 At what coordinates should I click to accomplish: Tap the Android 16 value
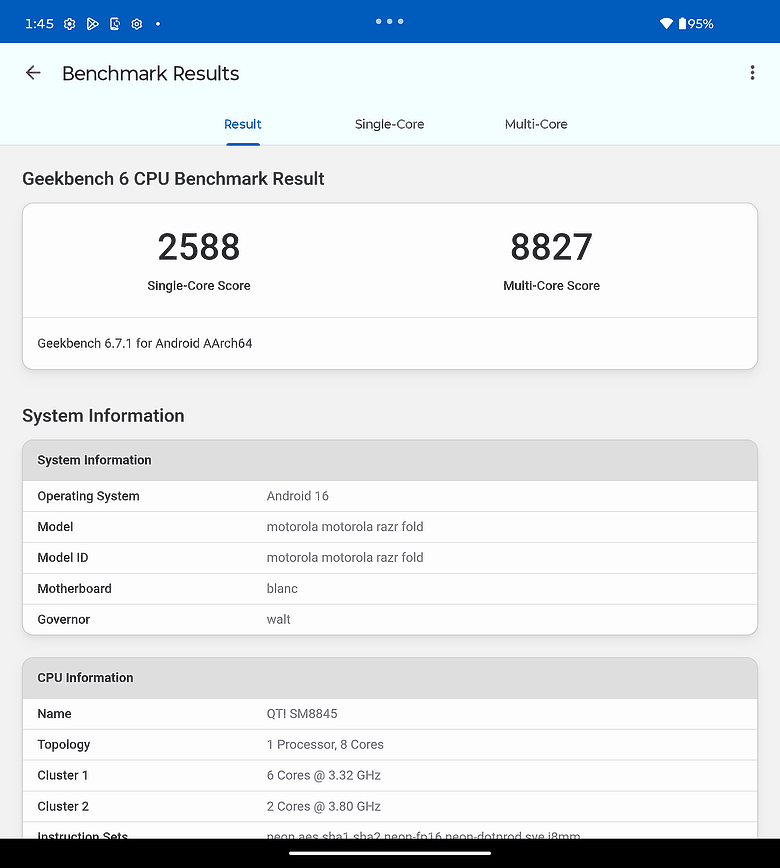click(x=298, y=496)
